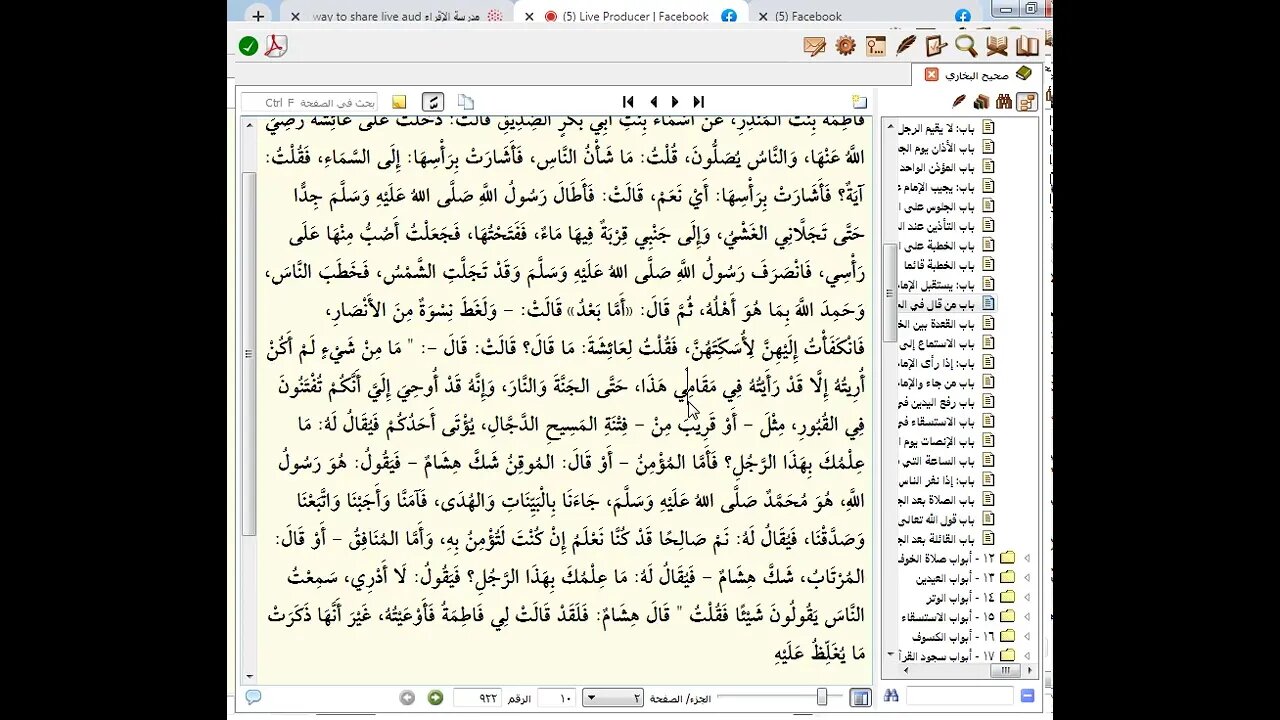Image resolution: width=1280 pixels, height=720 pixels.
Task: Close the صحيح البخاري book tab
Action: tap(931, 74)
